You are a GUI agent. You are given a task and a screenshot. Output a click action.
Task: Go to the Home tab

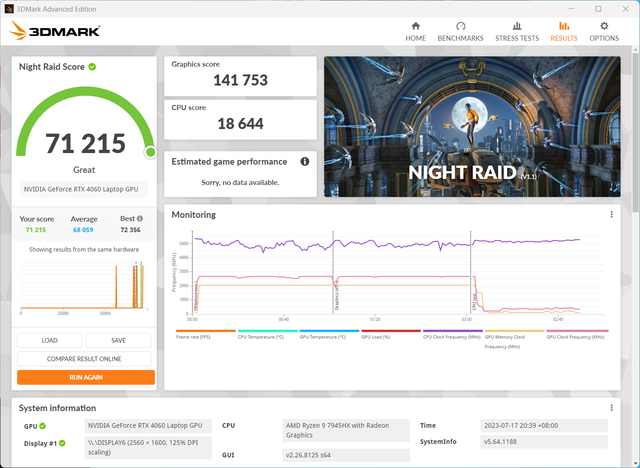click(x=416, y=32)
